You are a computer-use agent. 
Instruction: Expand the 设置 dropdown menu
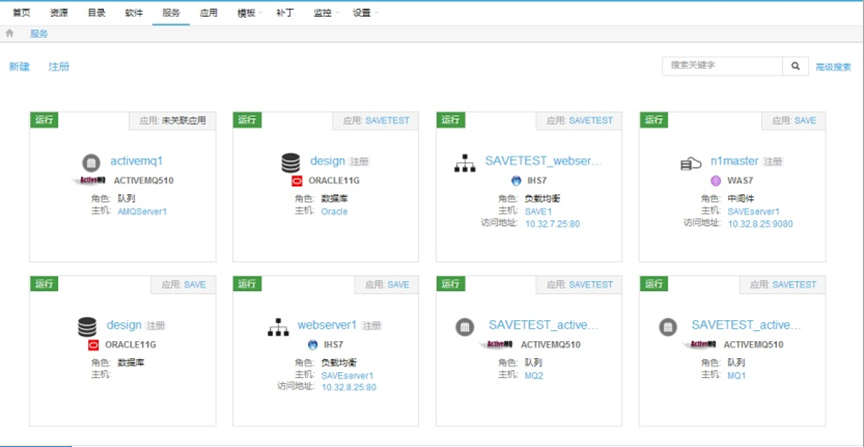364,13
